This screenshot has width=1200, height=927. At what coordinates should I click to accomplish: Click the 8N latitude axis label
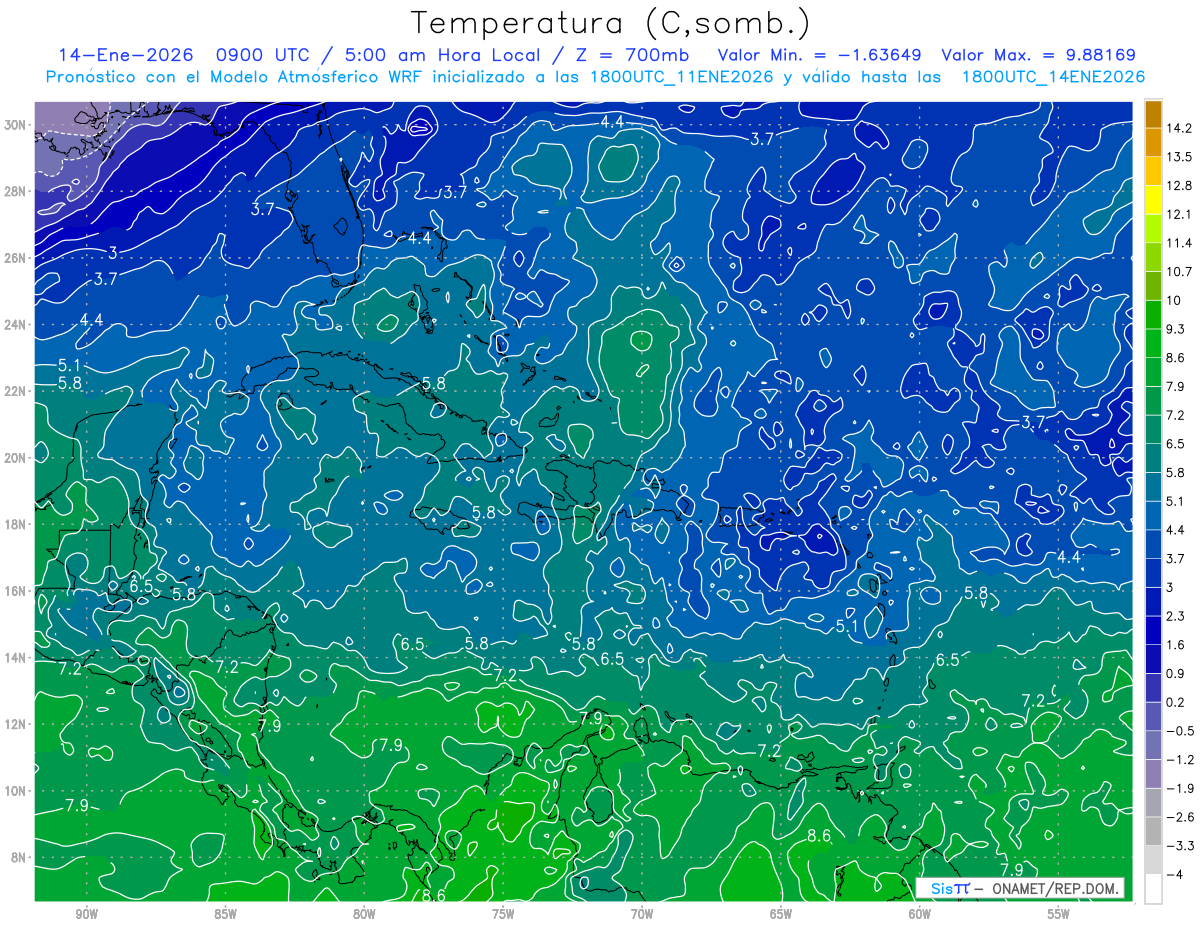[20, 858]
